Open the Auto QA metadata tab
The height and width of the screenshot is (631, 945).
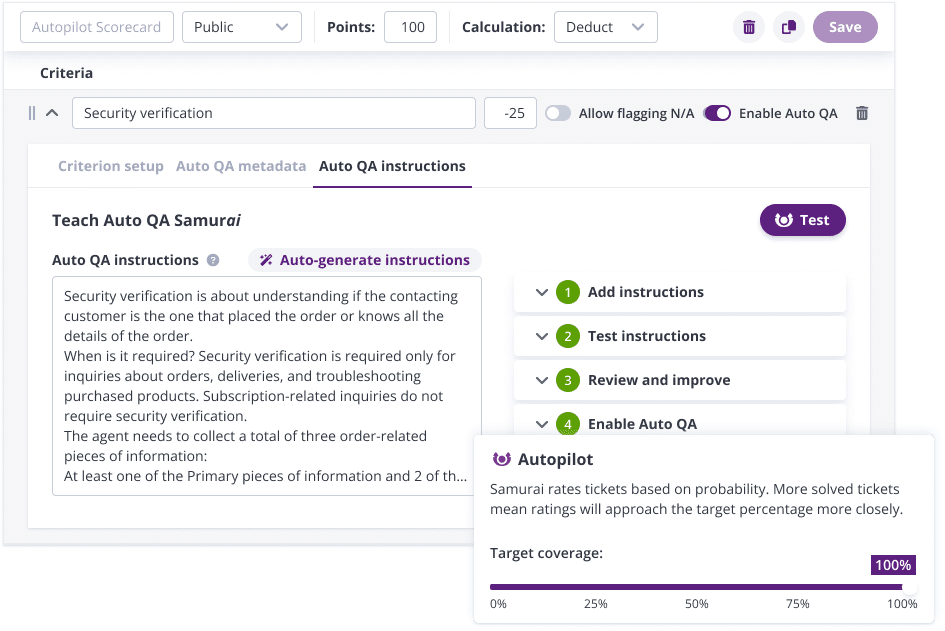[x=241, y=166]
